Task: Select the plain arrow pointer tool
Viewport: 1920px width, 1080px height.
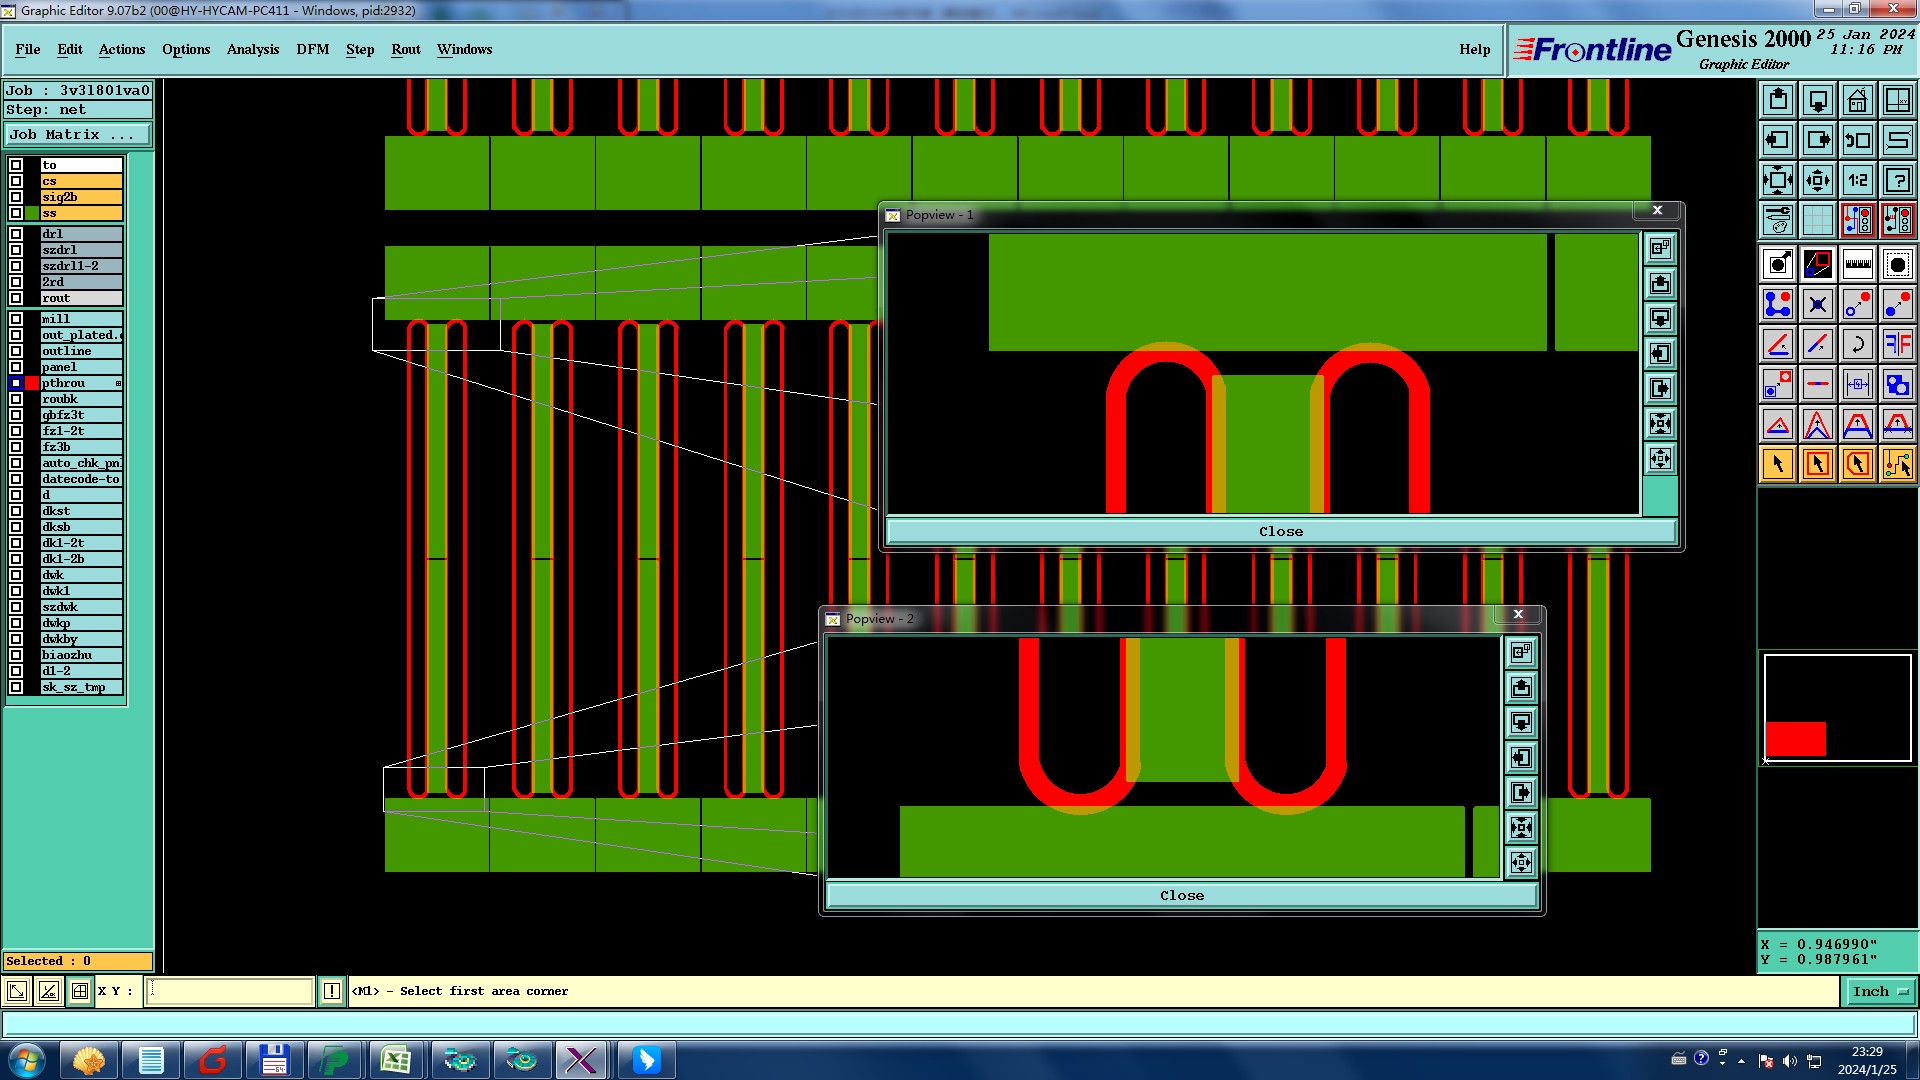Action: click(1778, 464)
